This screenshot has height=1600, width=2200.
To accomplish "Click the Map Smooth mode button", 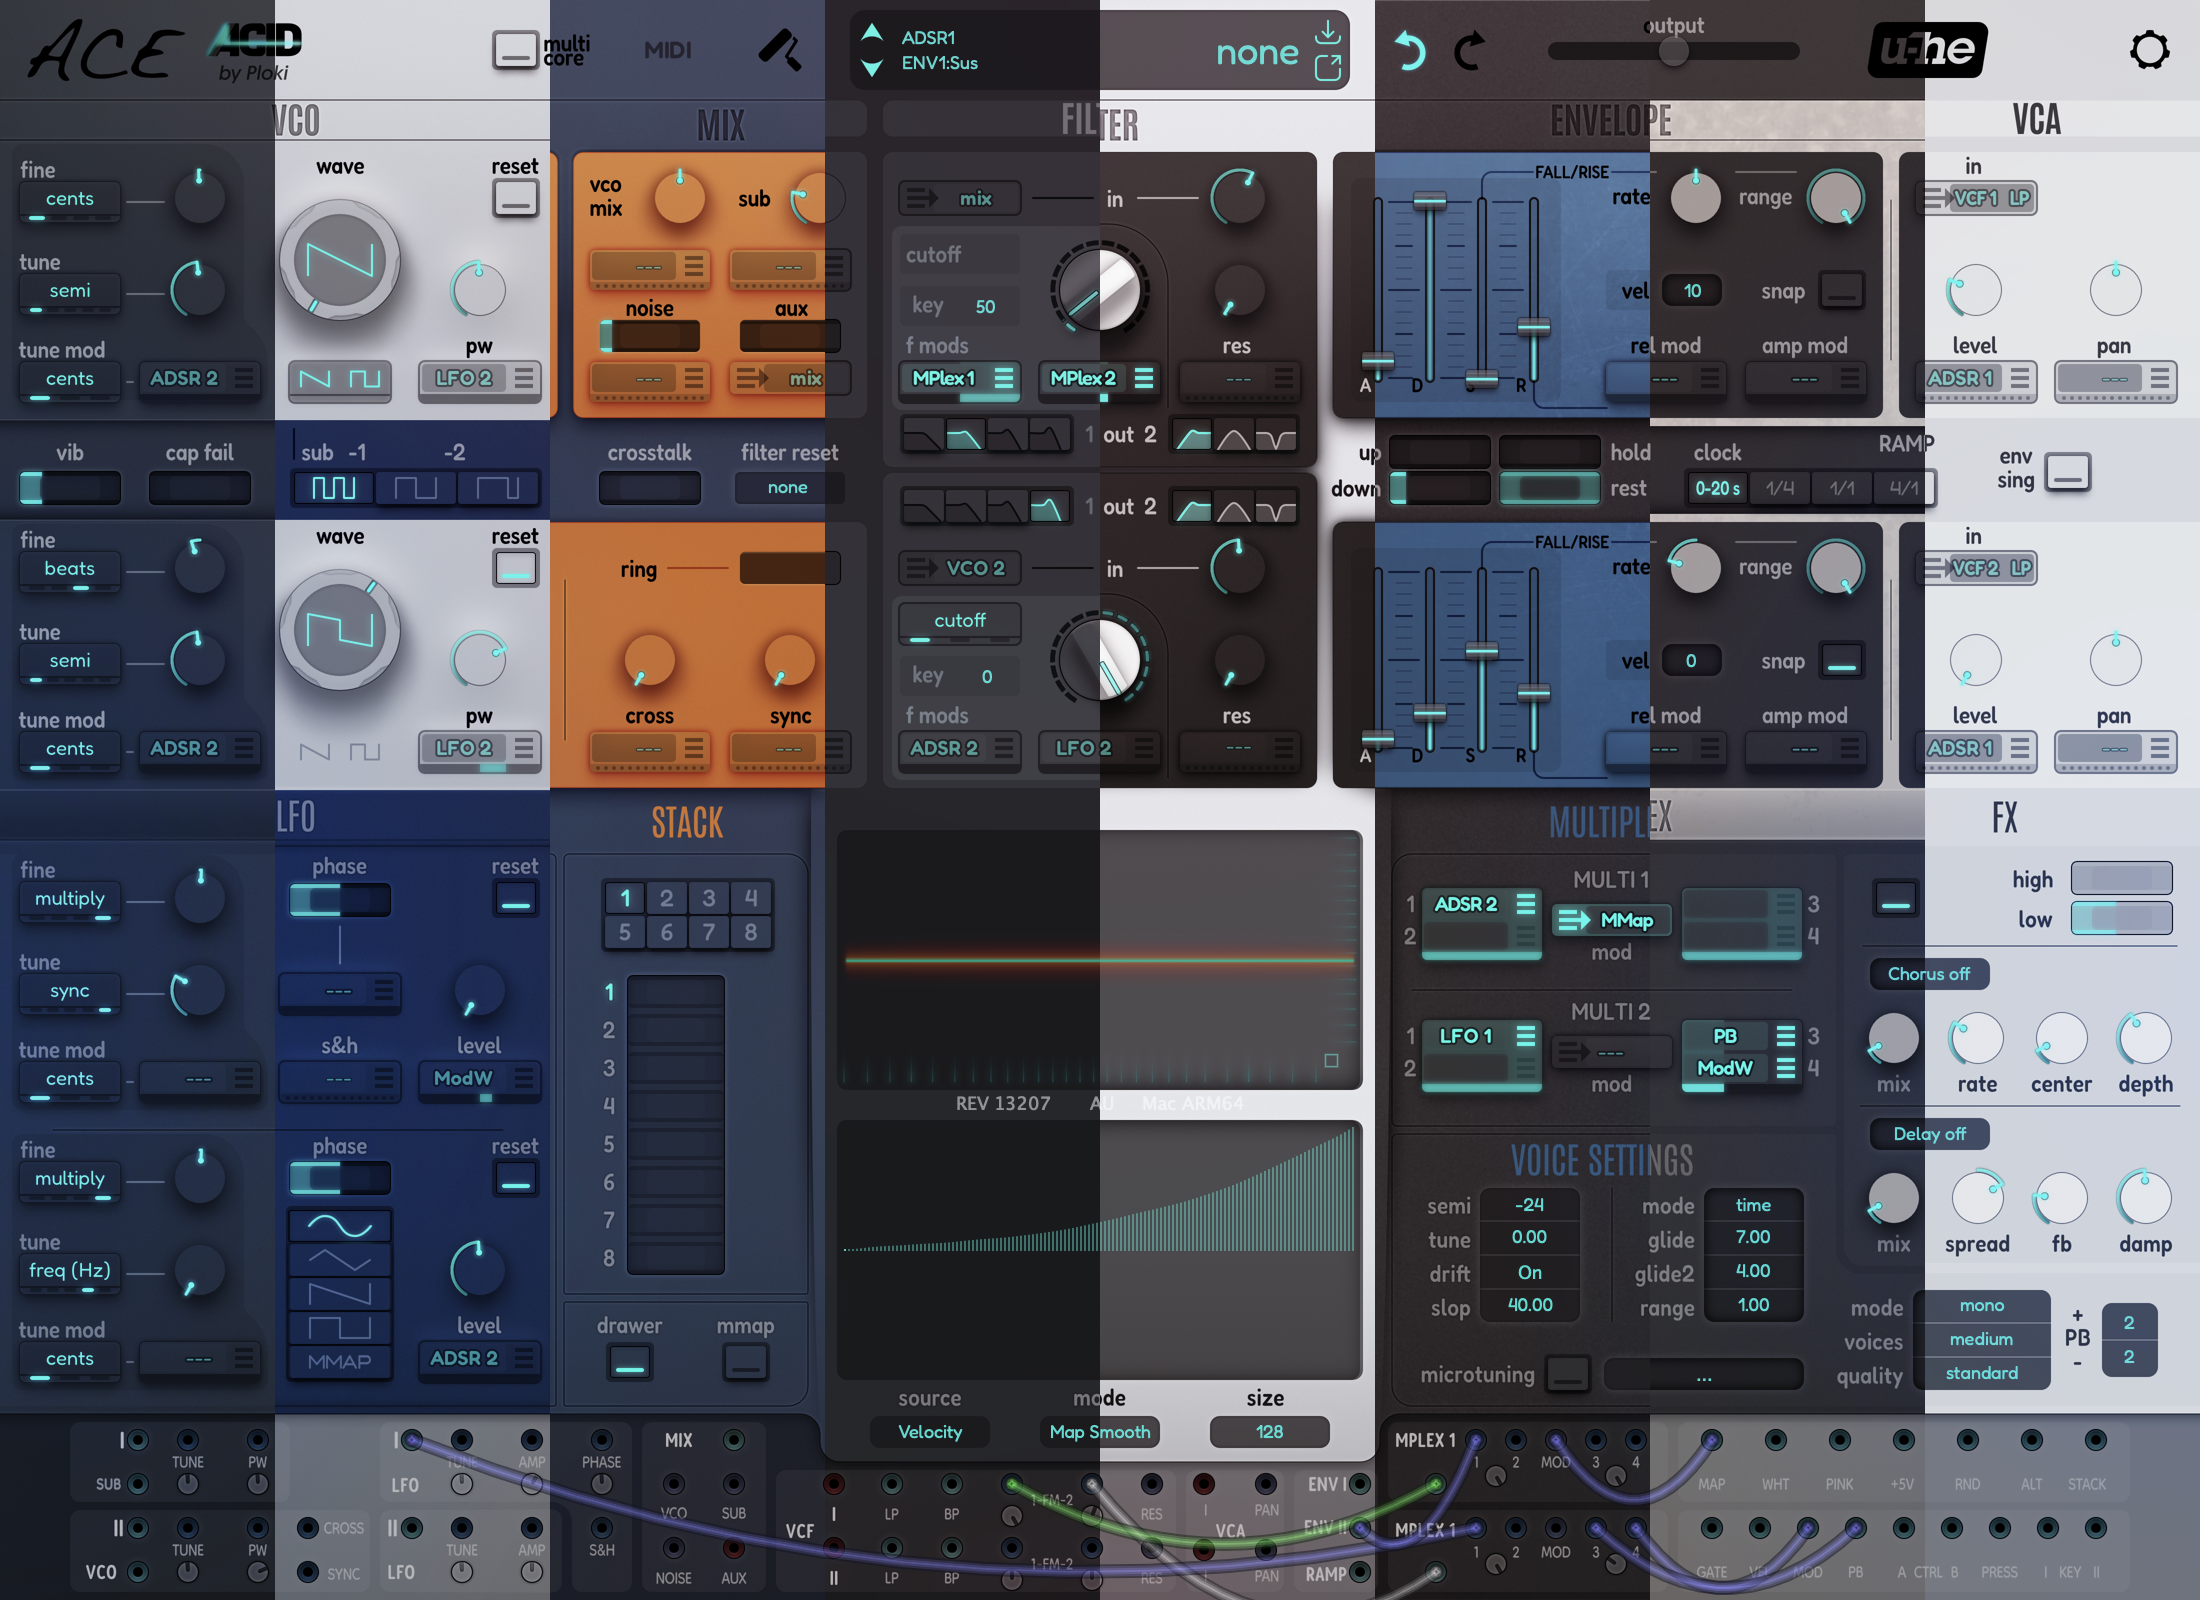I will [x=1099, y=1432].
